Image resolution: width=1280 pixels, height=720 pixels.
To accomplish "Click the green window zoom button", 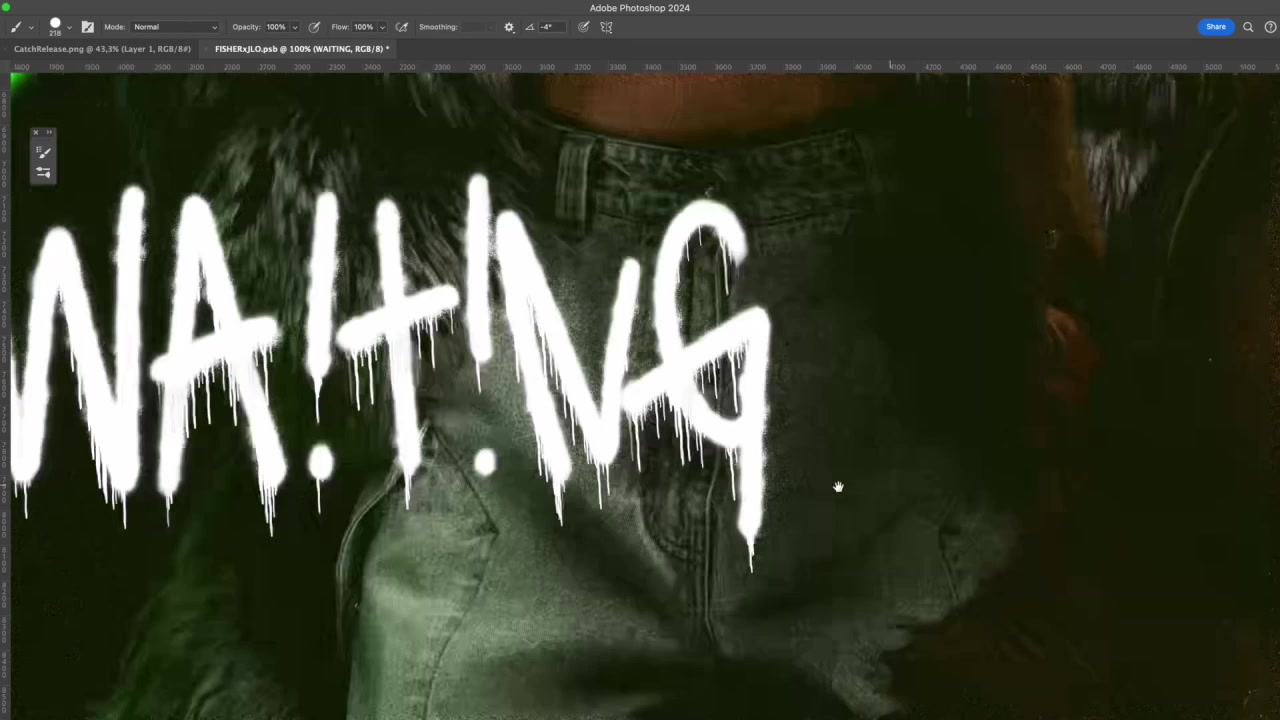I will coord(5,7).
